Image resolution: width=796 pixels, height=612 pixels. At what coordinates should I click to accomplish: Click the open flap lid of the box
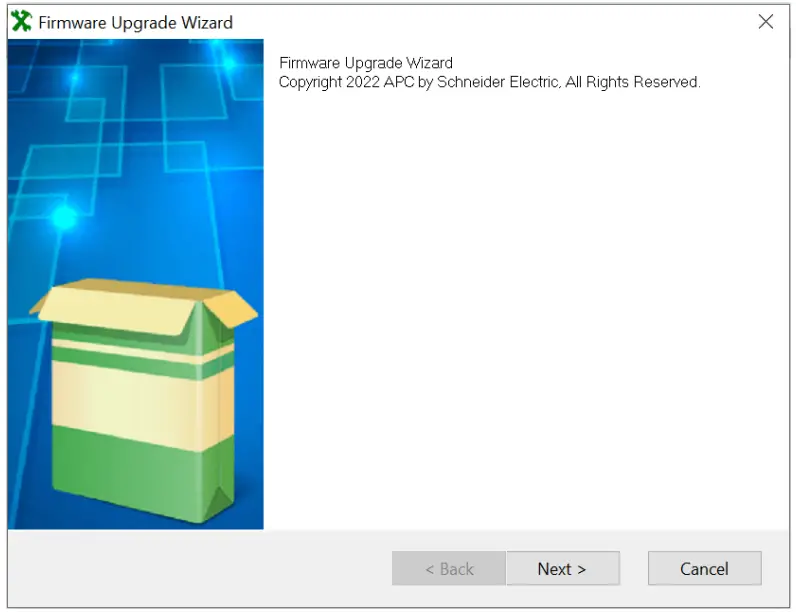pyautogui.click(x=144, y=304)
